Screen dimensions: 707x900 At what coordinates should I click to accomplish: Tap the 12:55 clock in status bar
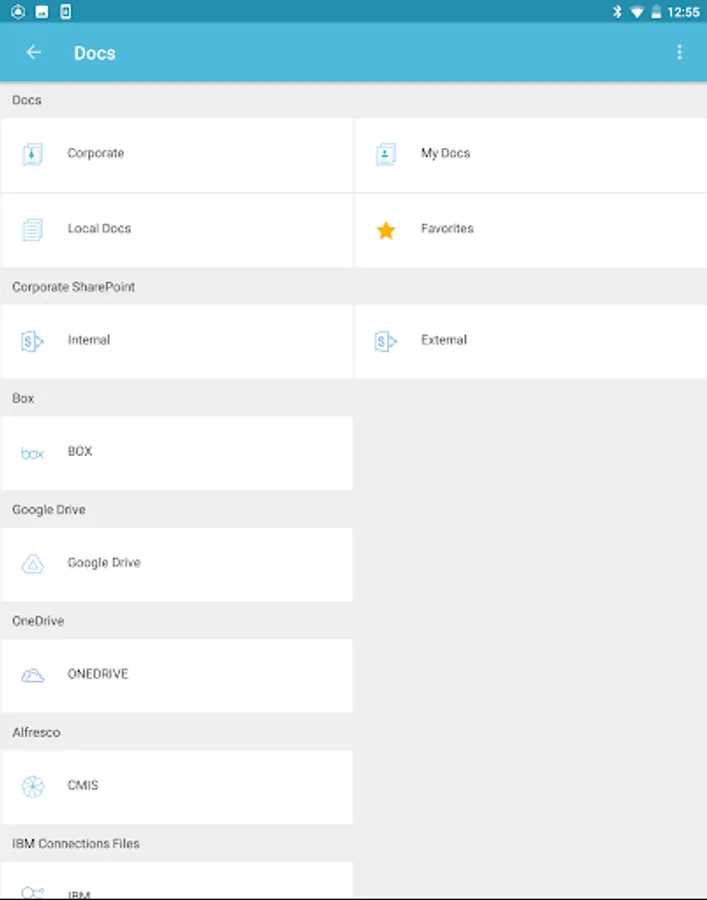[683, 12]
